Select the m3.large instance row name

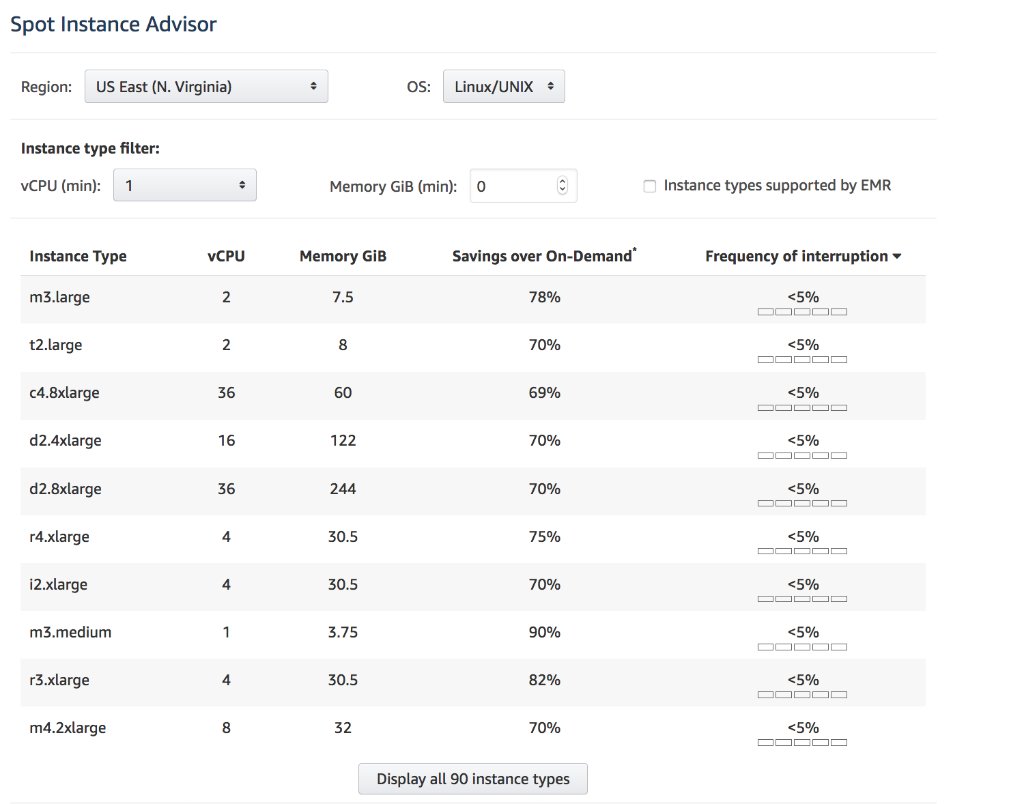59,297
